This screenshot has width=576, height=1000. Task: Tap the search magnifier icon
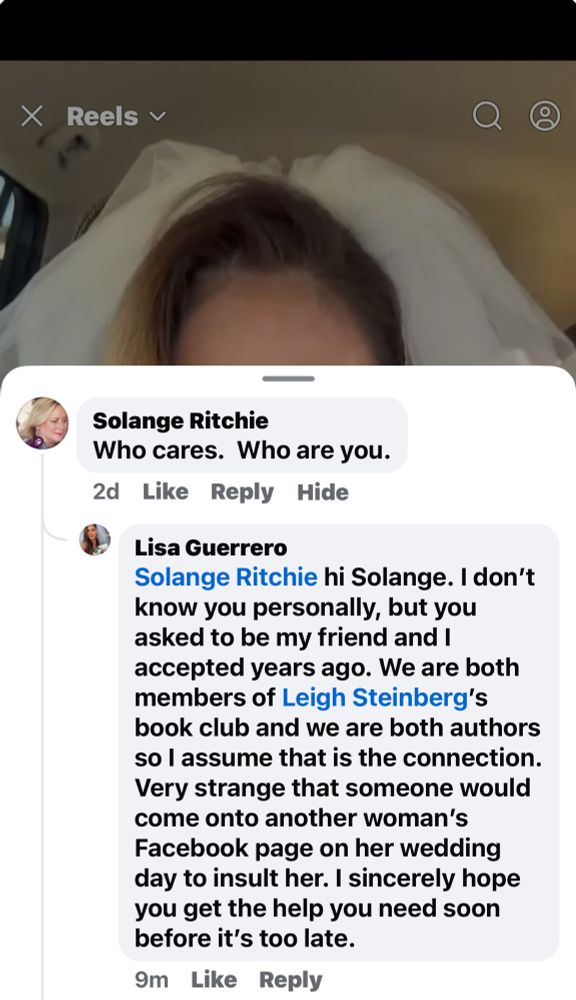point(487,116)
